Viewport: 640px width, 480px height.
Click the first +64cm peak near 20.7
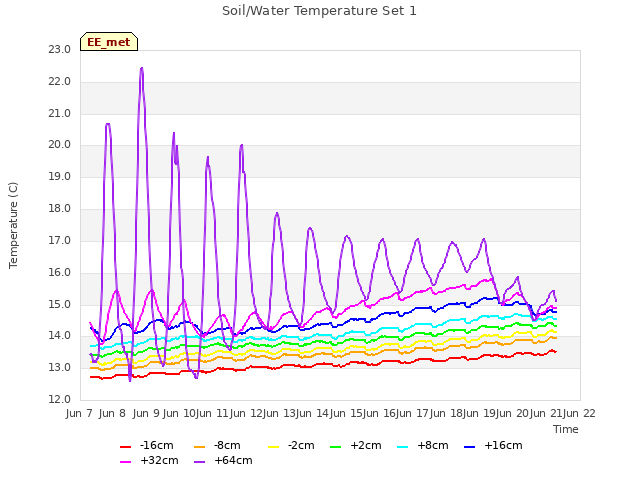tap(108, 124)
